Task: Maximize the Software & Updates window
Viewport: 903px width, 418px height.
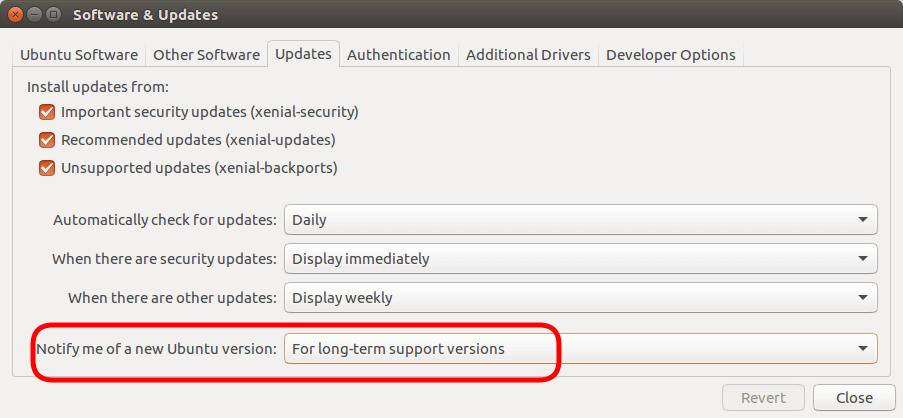Action: click(x=53, y=13)
